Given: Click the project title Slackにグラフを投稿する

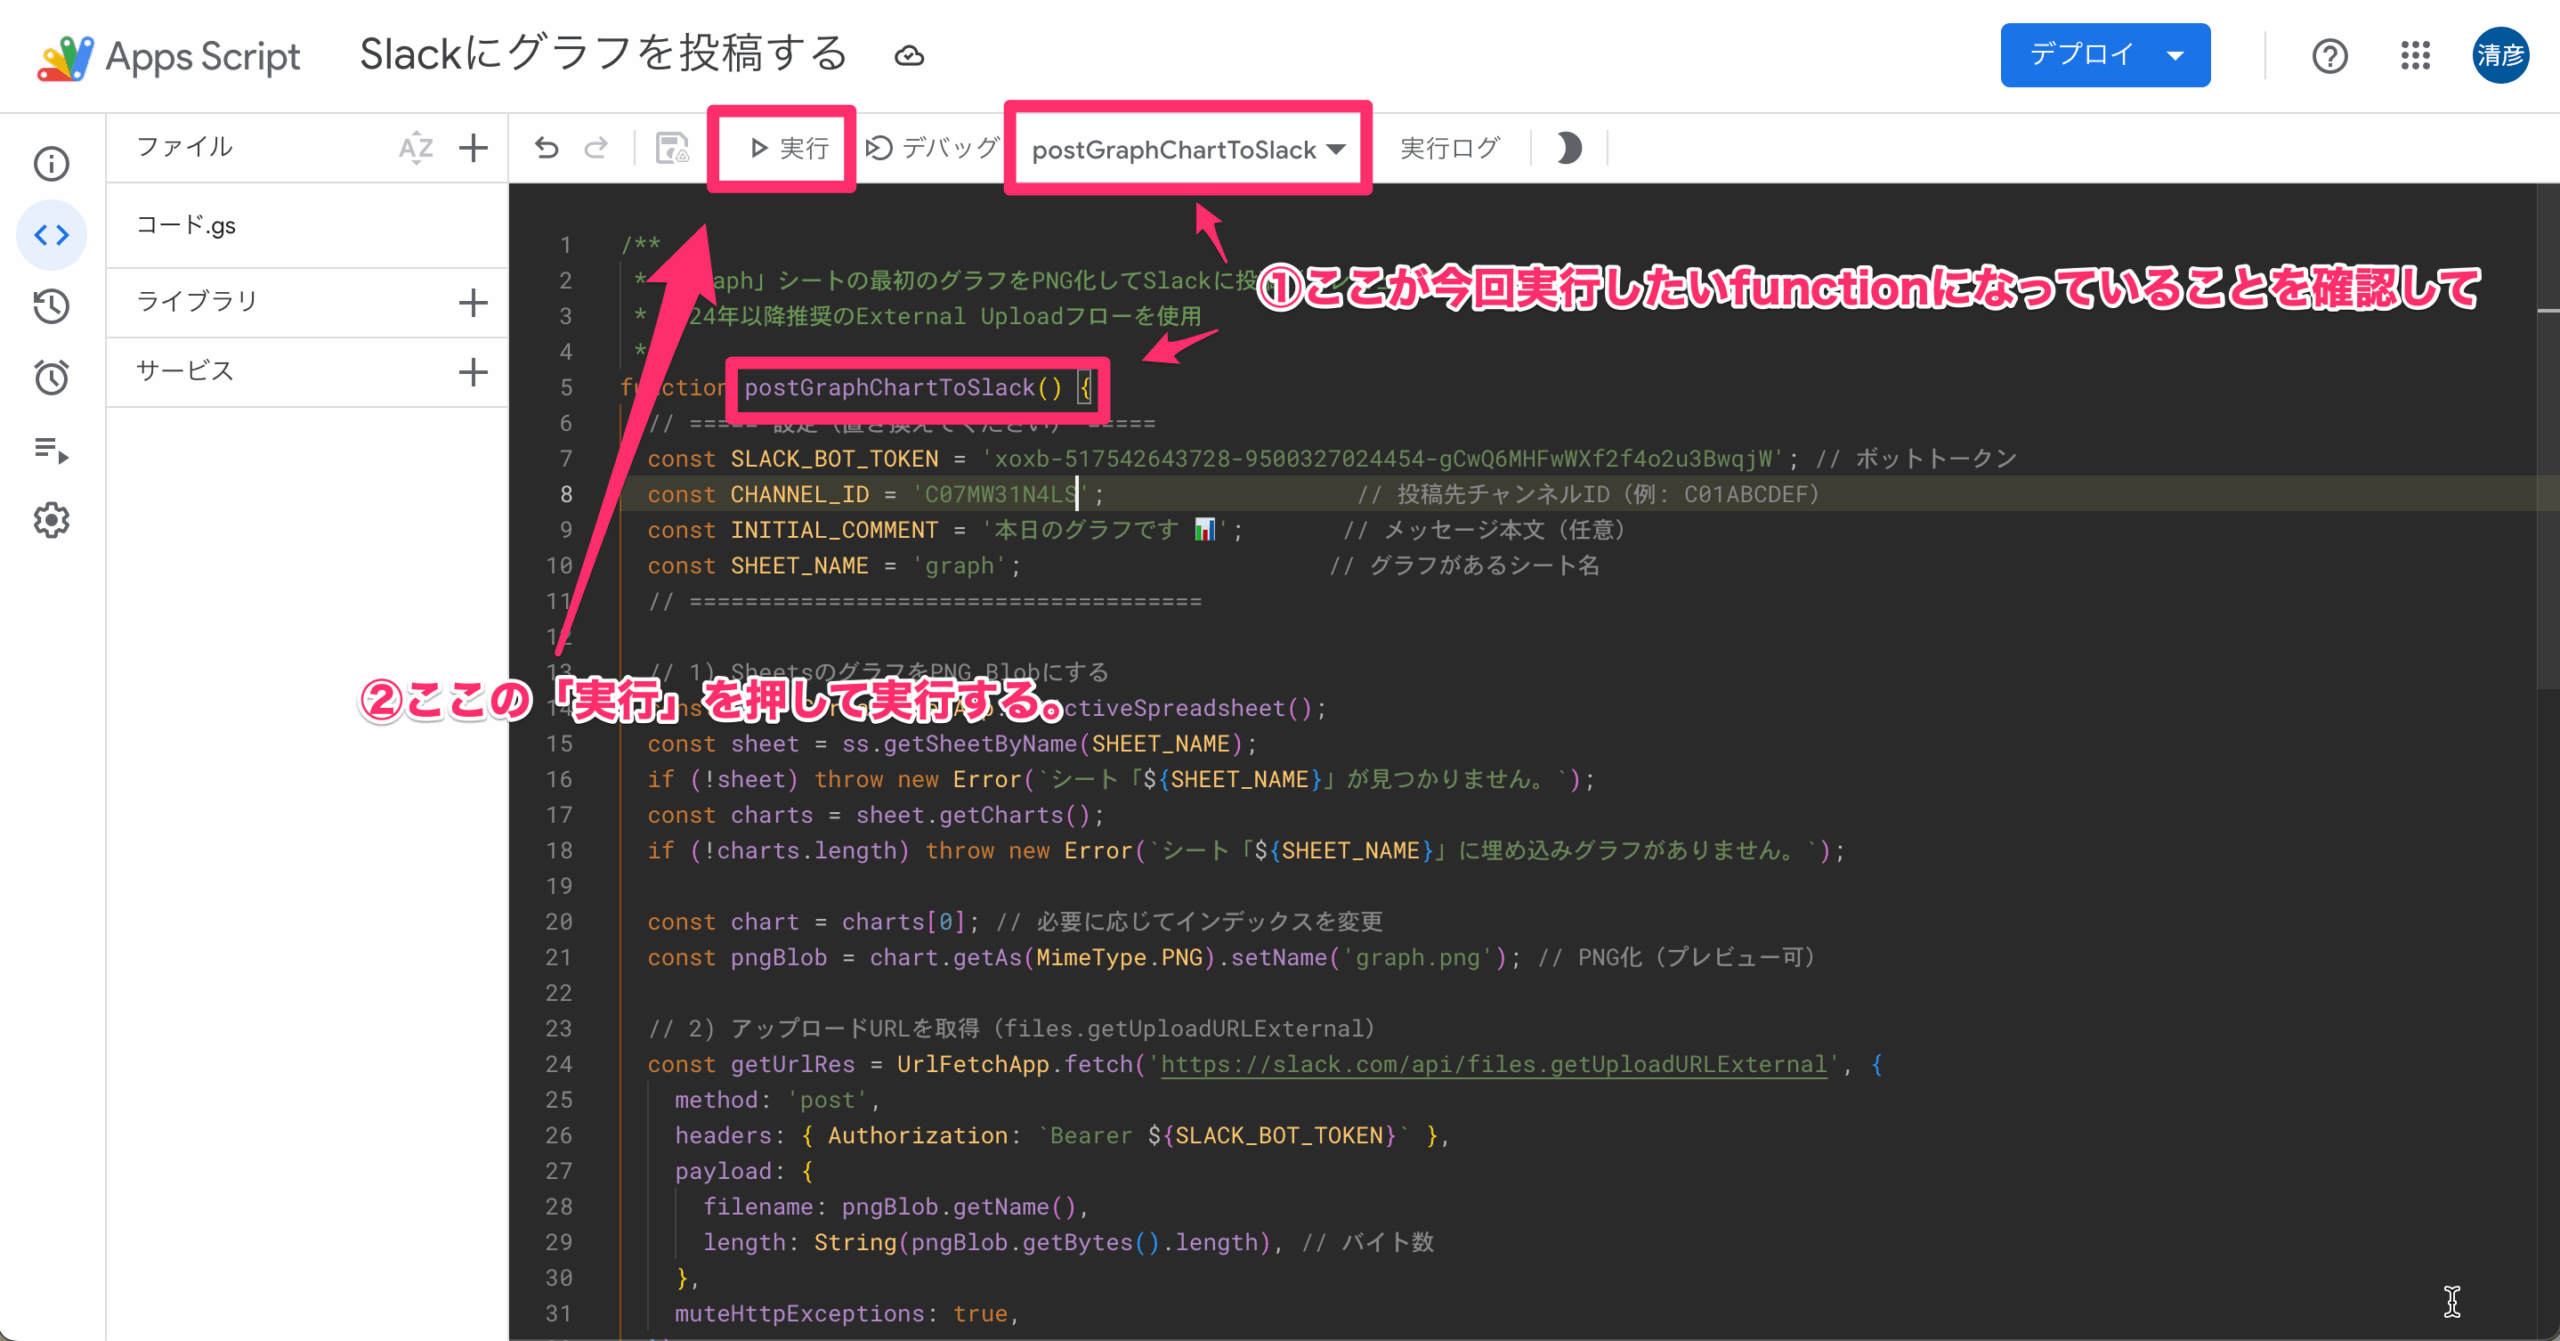Looking at the screenshot, I should point(603,54).
